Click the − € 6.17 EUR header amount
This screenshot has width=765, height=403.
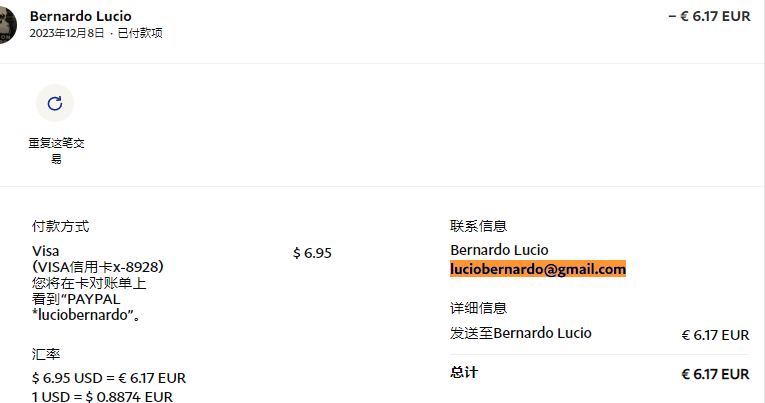[709, 16]
